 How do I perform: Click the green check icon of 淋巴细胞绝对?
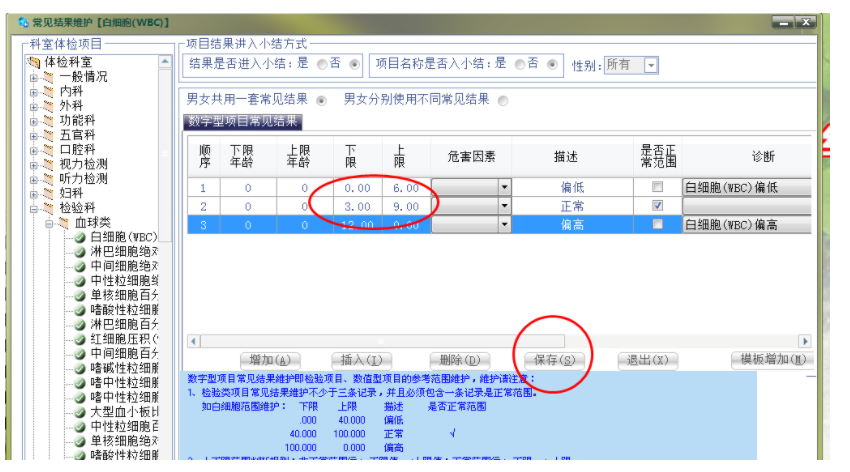[80, 252]
